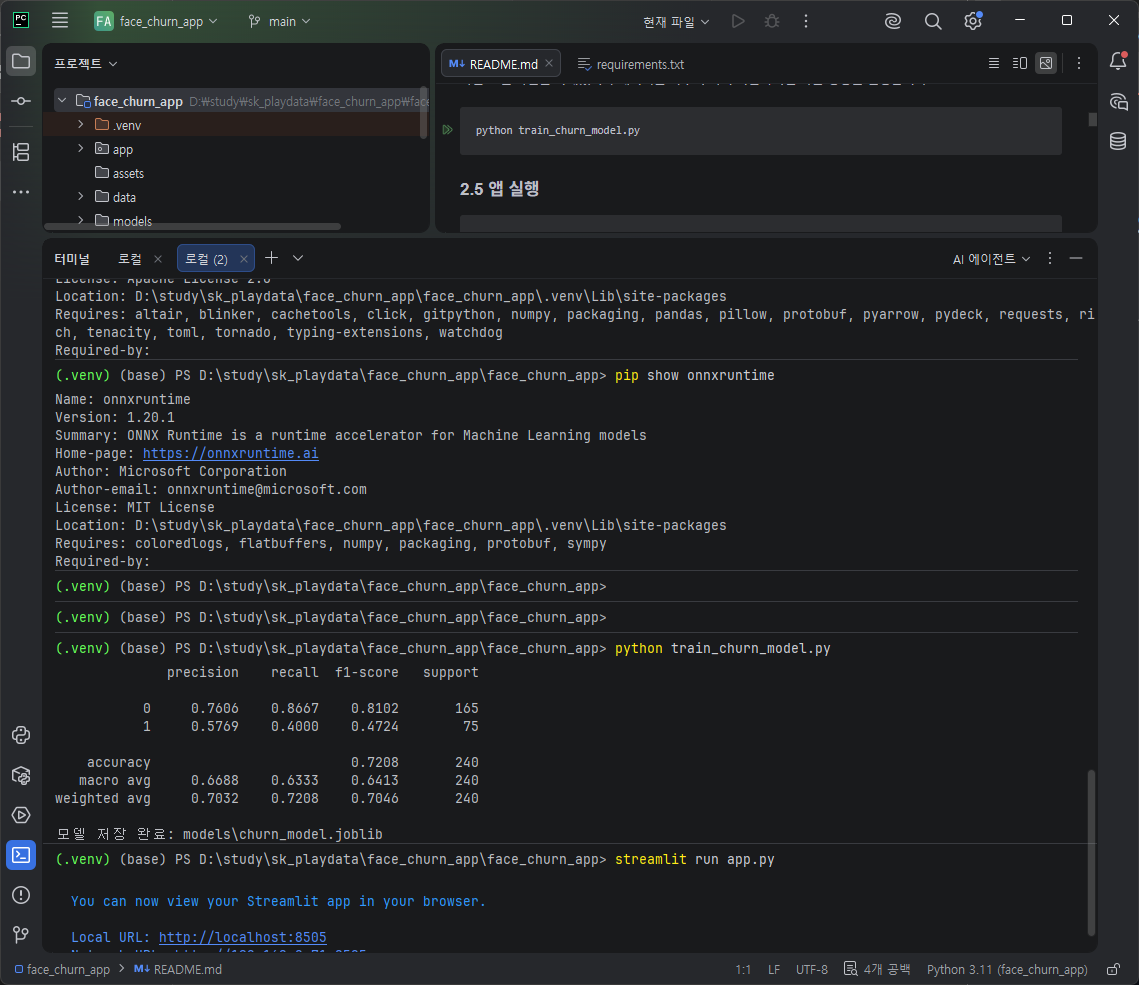The width and height of the screenshot is (1139, 985).
Task: Open the Notifications bell
Action: 1118,61
